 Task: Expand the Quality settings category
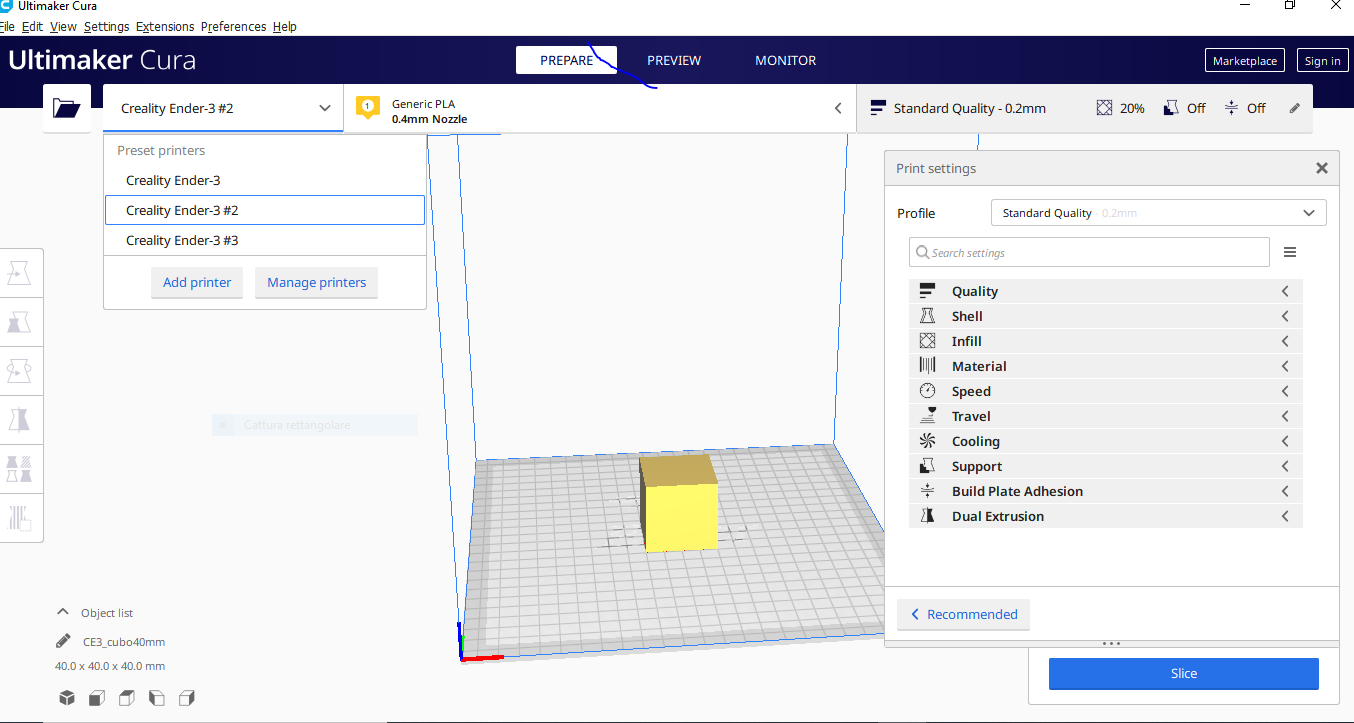pos(1106,291)
